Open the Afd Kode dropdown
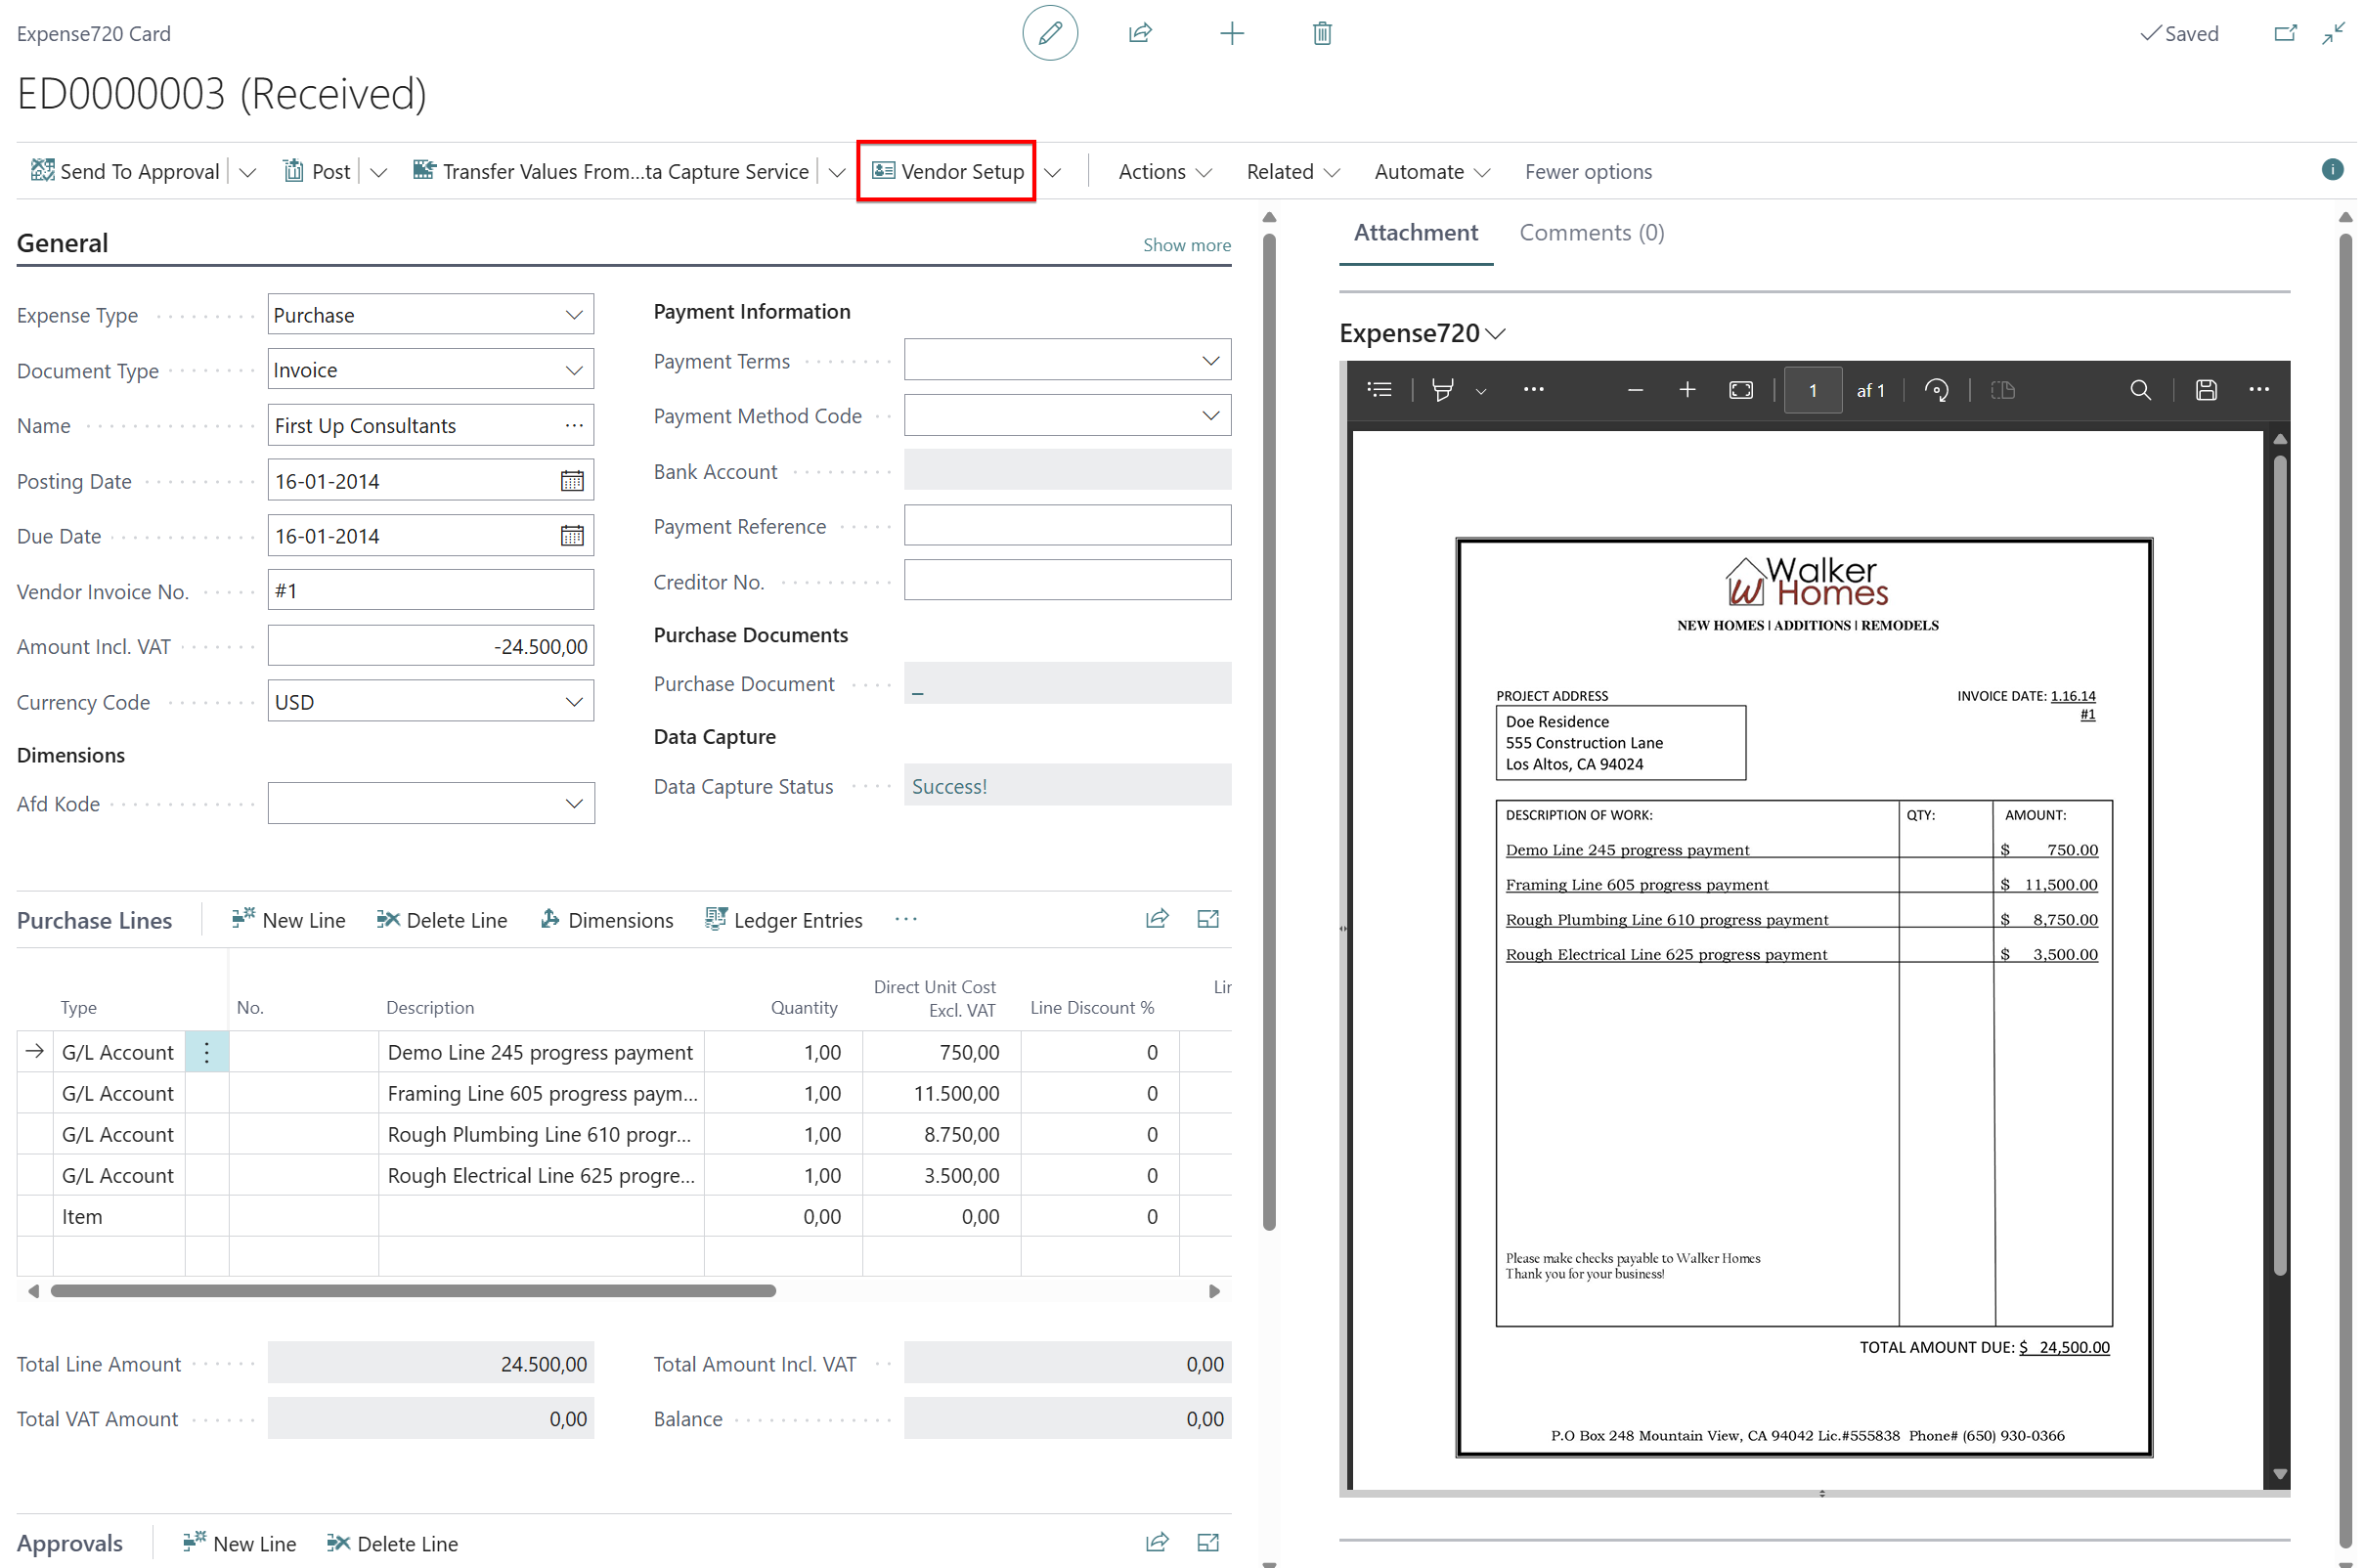Viewport: 2365px width, 1568px height. coord(574,803)
